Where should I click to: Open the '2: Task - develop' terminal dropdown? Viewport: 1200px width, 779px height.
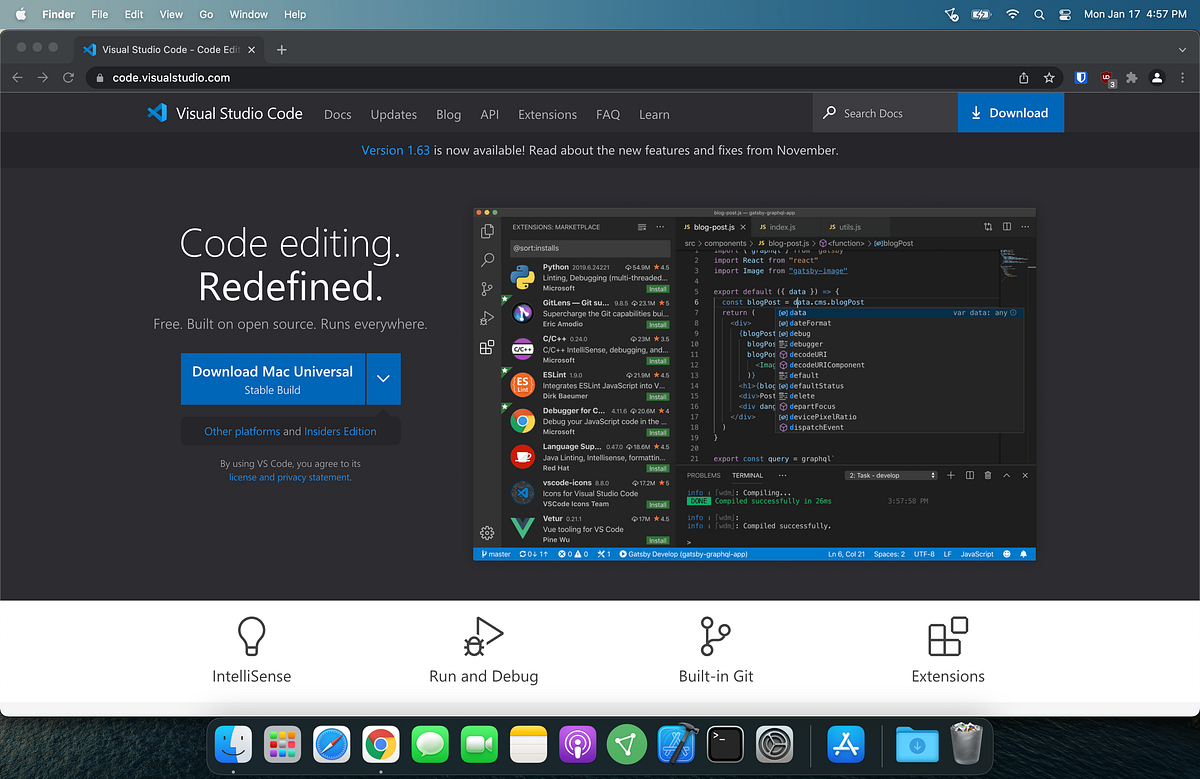point(890,475)
